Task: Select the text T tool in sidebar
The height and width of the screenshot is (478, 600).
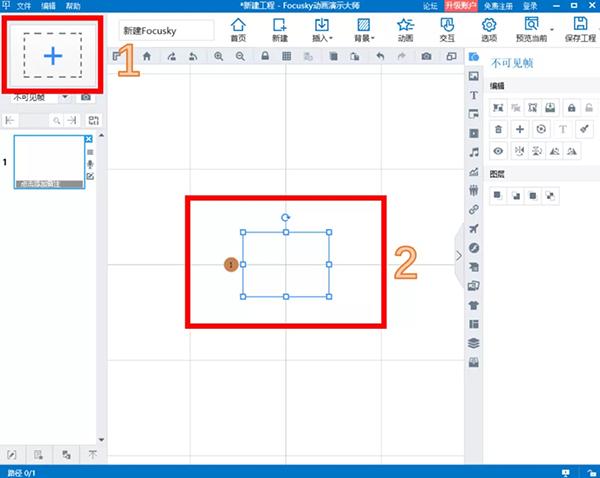Action: (474, 95)
